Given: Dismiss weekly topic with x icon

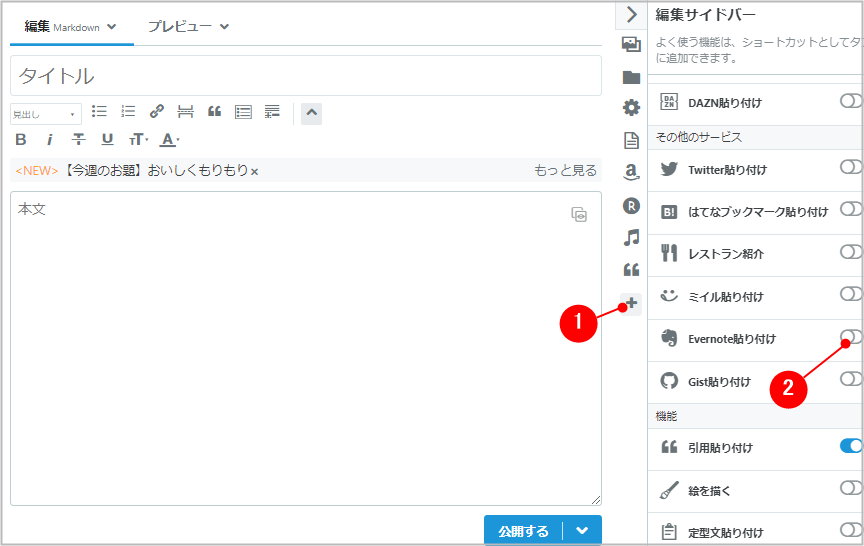Looking at the screenshot, I should point(254,171).
